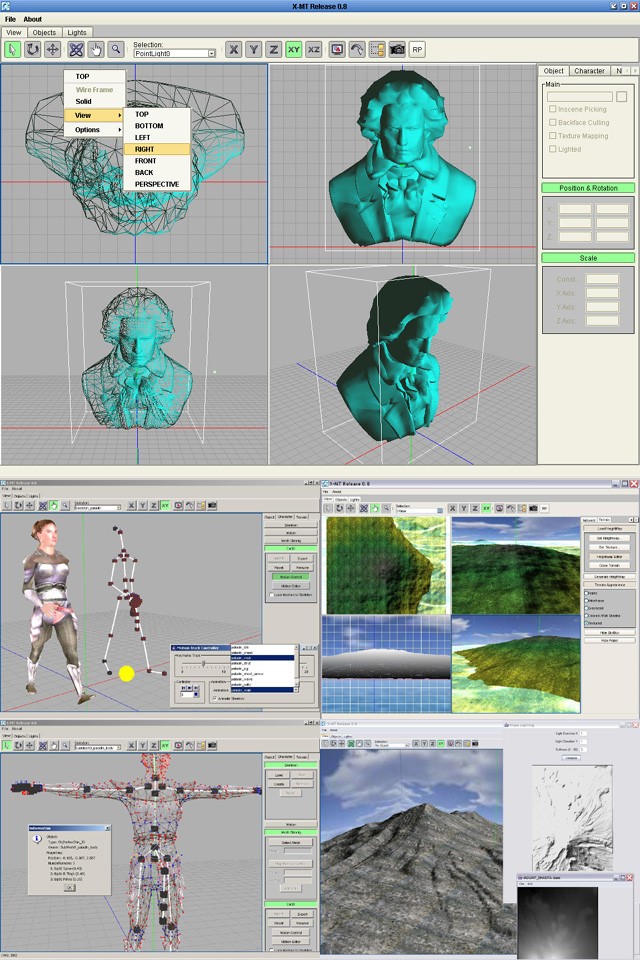Open Selection combo in four-view terrain window
The width and height of the screenshot is (640, 960).
pos(419,510)
